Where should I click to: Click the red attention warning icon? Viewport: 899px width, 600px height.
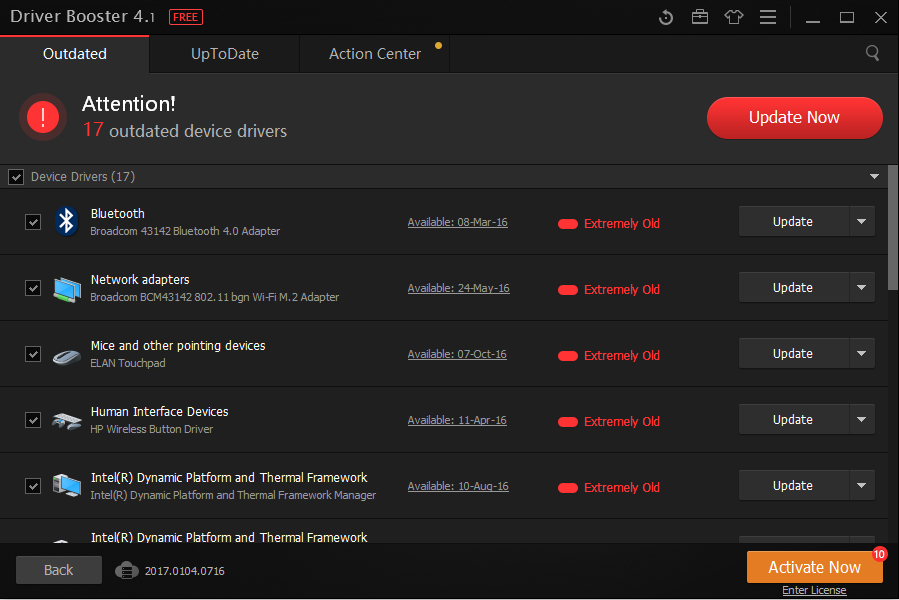pyautogui.click(x=43, y=117)
